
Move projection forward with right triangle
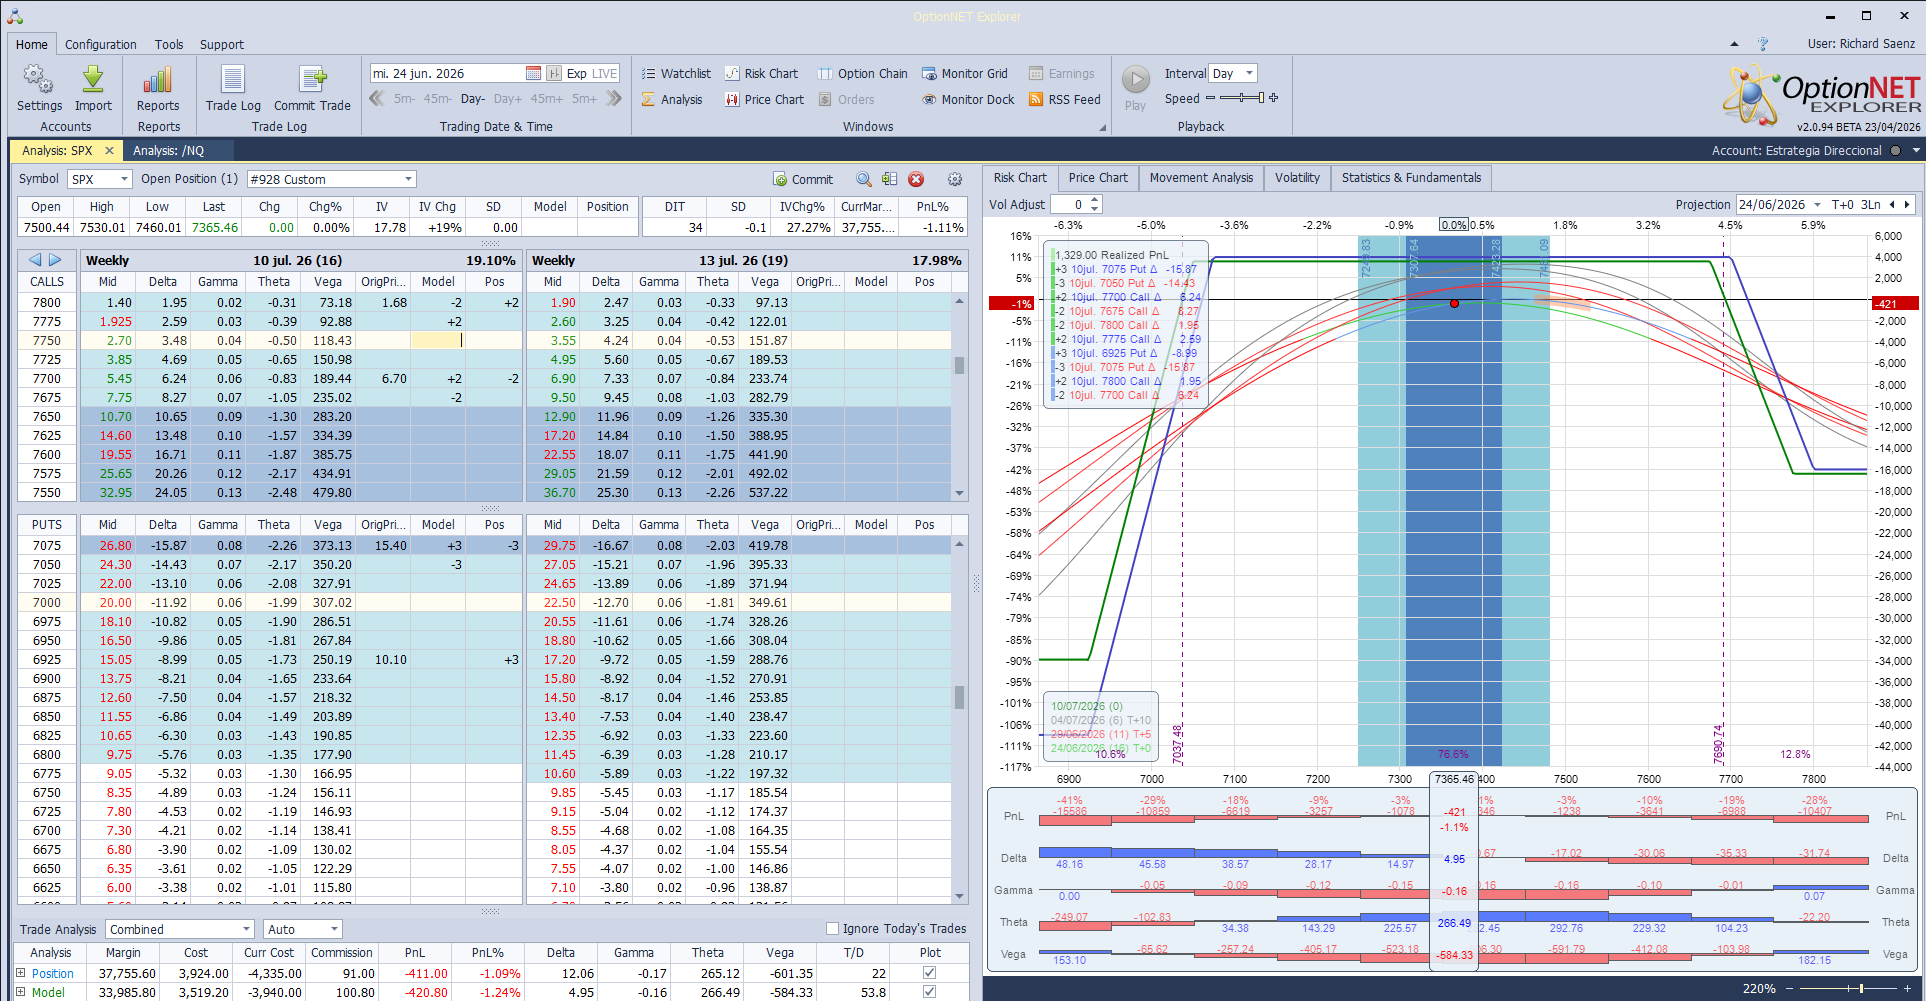pos(1907,204)
